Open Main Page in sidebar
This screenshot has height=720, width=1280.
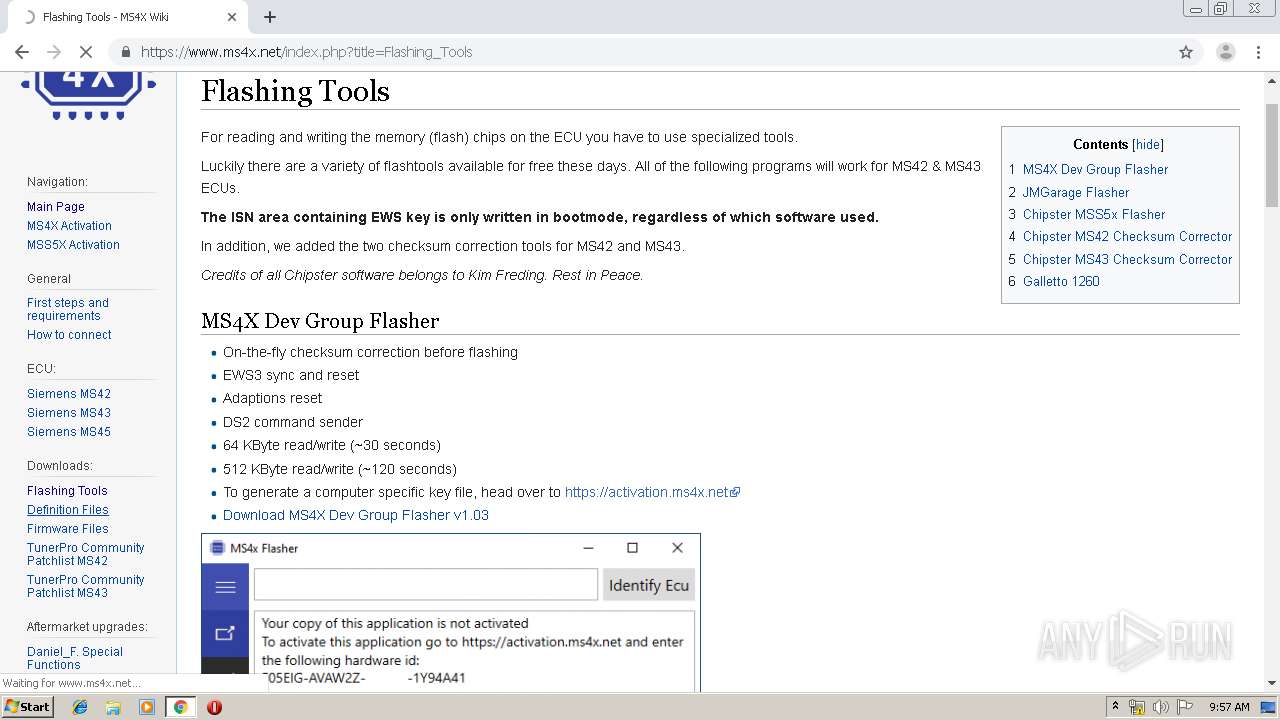(56, 207)
